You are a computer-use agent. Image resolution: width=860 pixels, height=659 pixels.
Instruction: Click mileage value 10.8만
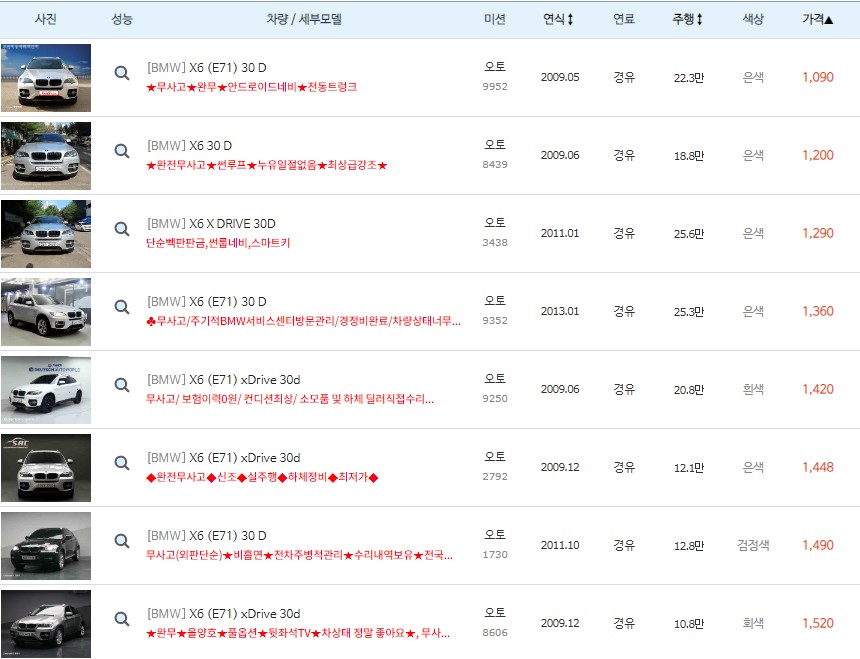tap(689, 624)
